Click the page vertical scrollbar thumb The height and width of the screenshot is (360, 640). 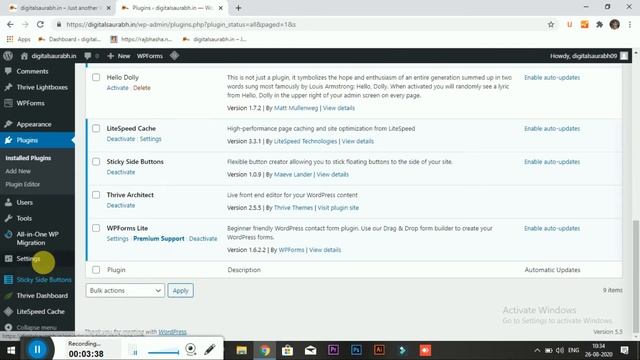click(x=636, y=276)
